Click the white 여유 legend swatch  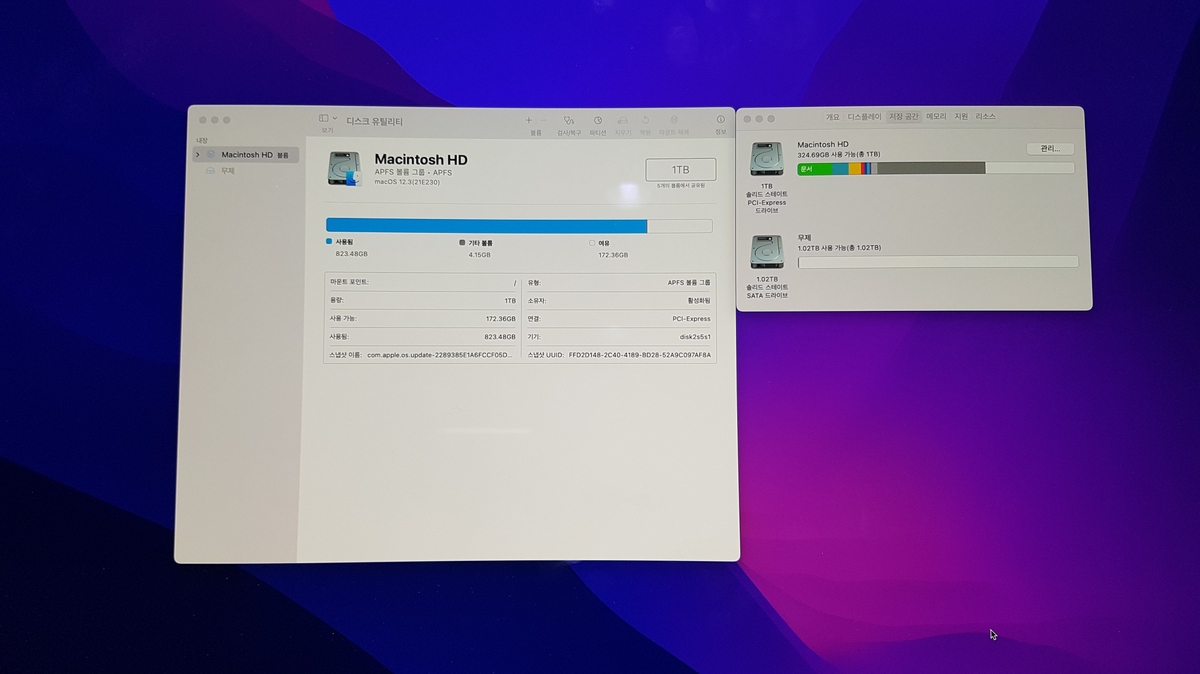[592, 242]
